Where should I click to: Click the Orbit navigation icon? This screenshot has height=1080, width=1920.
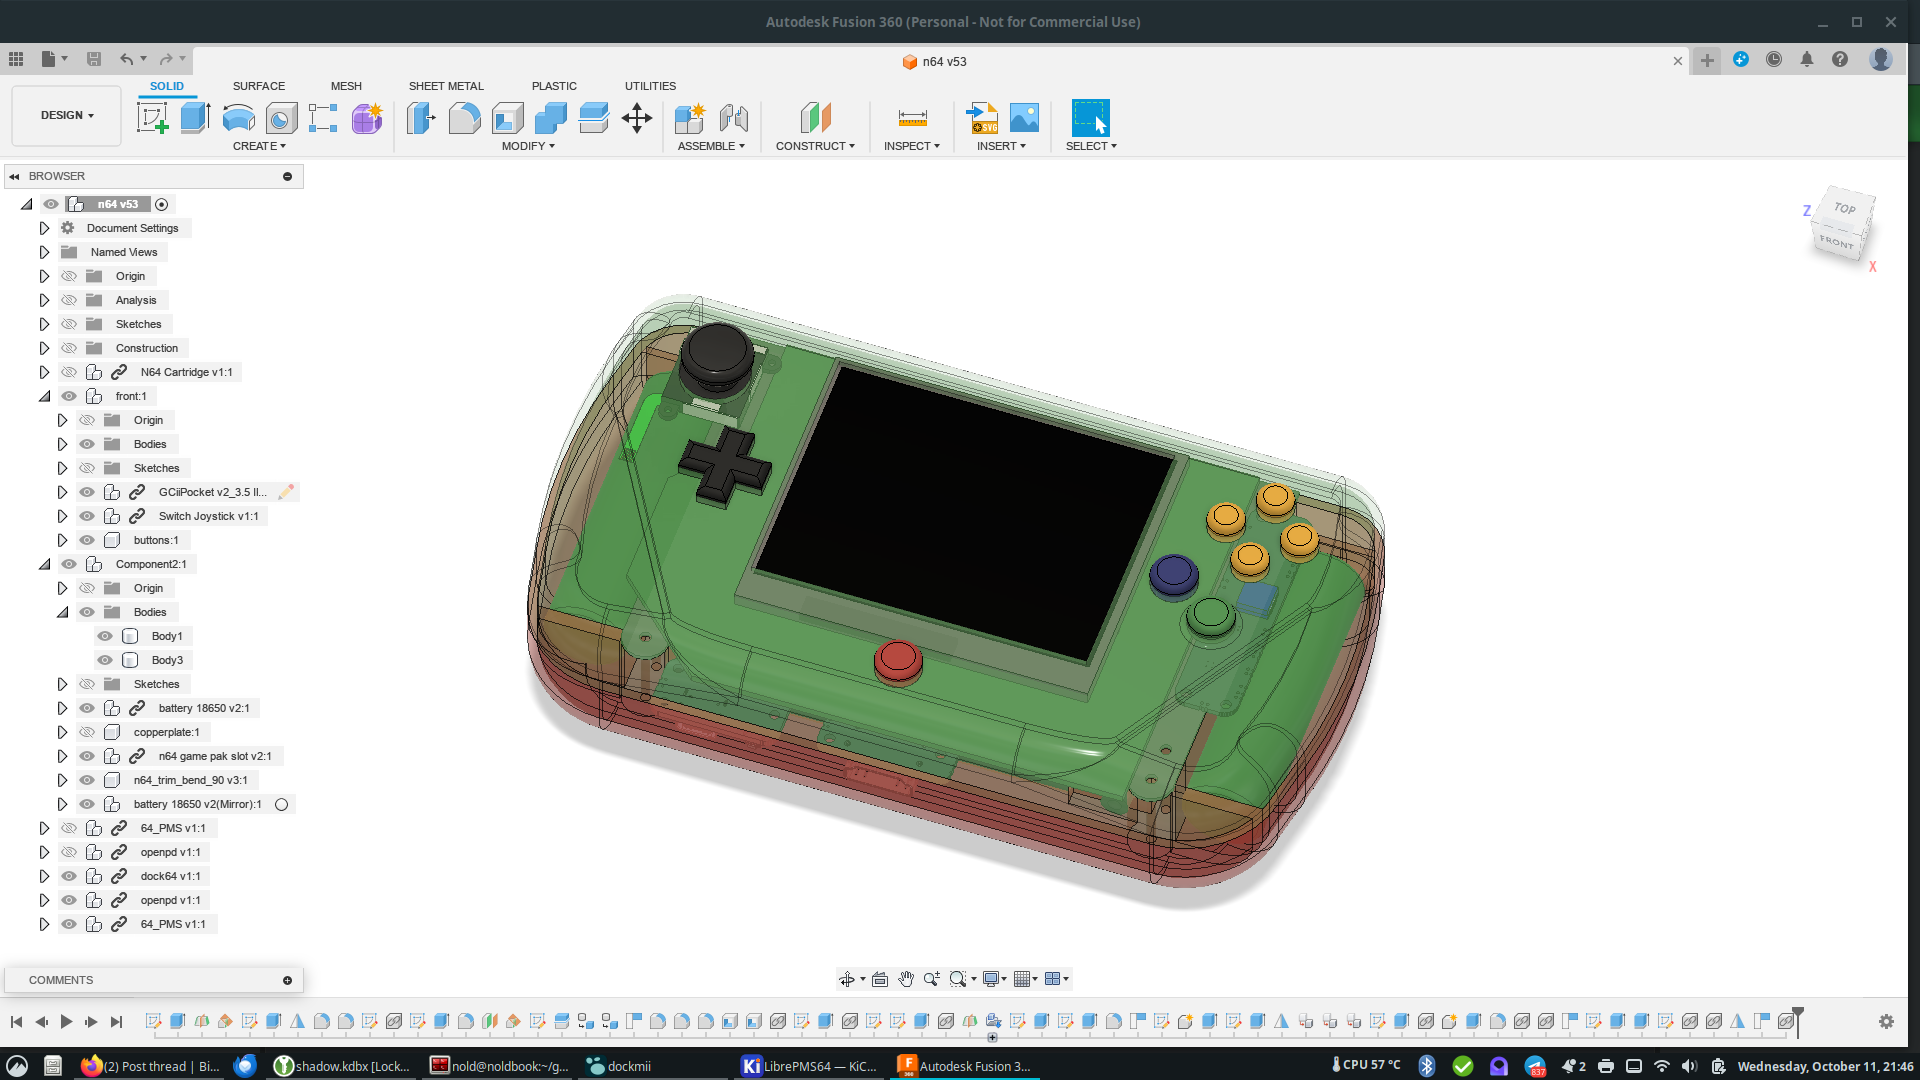847,979
